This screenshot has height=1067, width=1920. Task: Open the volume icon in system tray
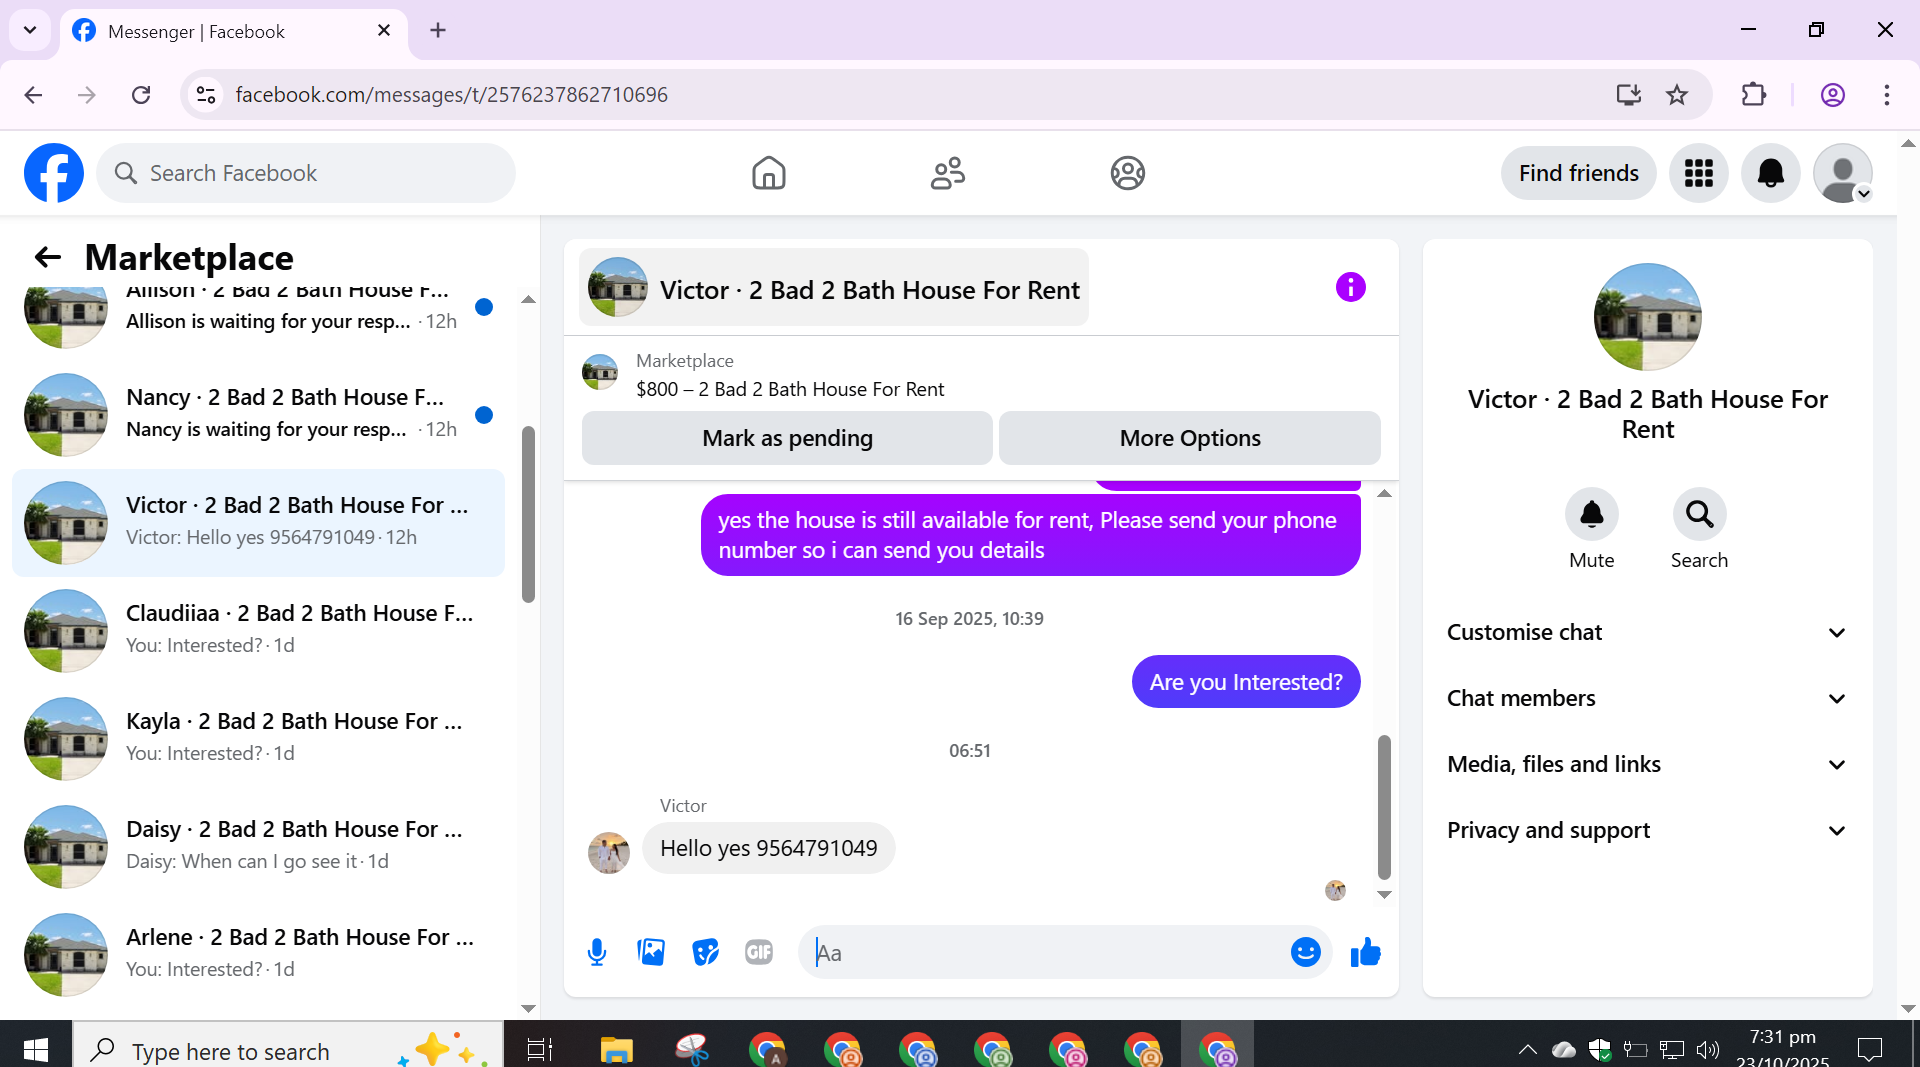[x=1708, y=1049]
